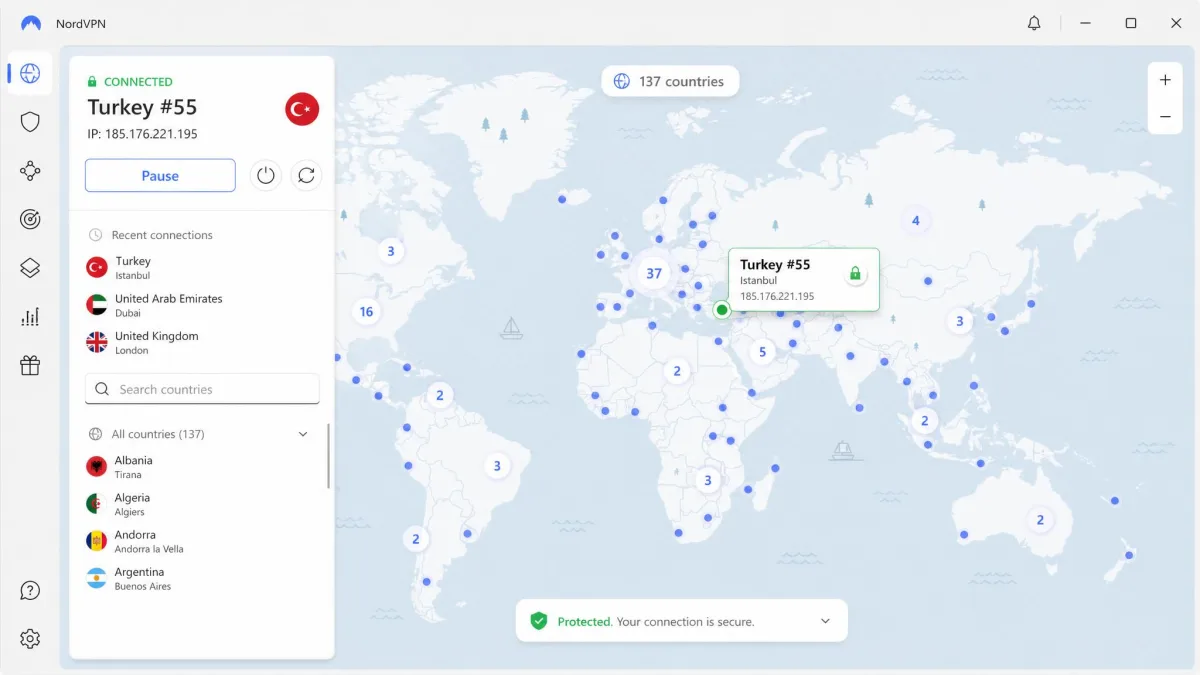Open the settings gear icon
Image resolution: width=1200 pixels, height=675 pixels.
pyautogui.click(x=30, y=638)
